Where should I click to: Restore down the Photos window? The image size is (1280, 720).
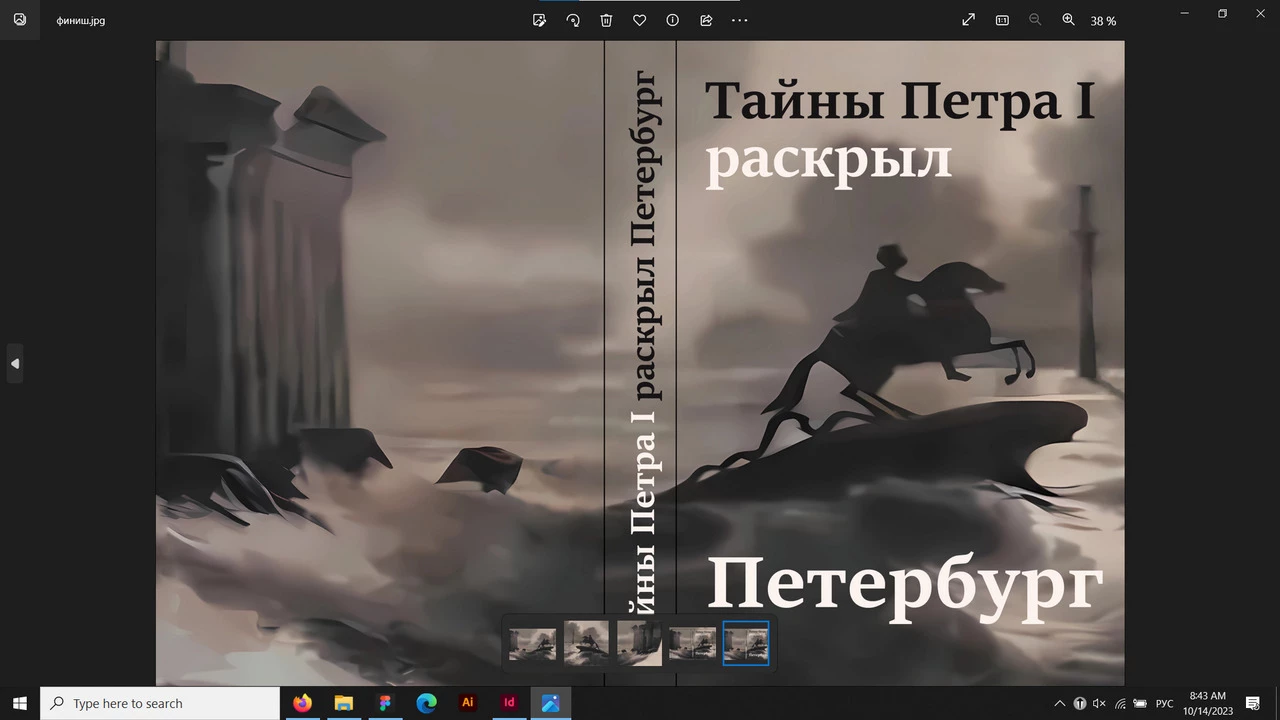pos(1222,13)
